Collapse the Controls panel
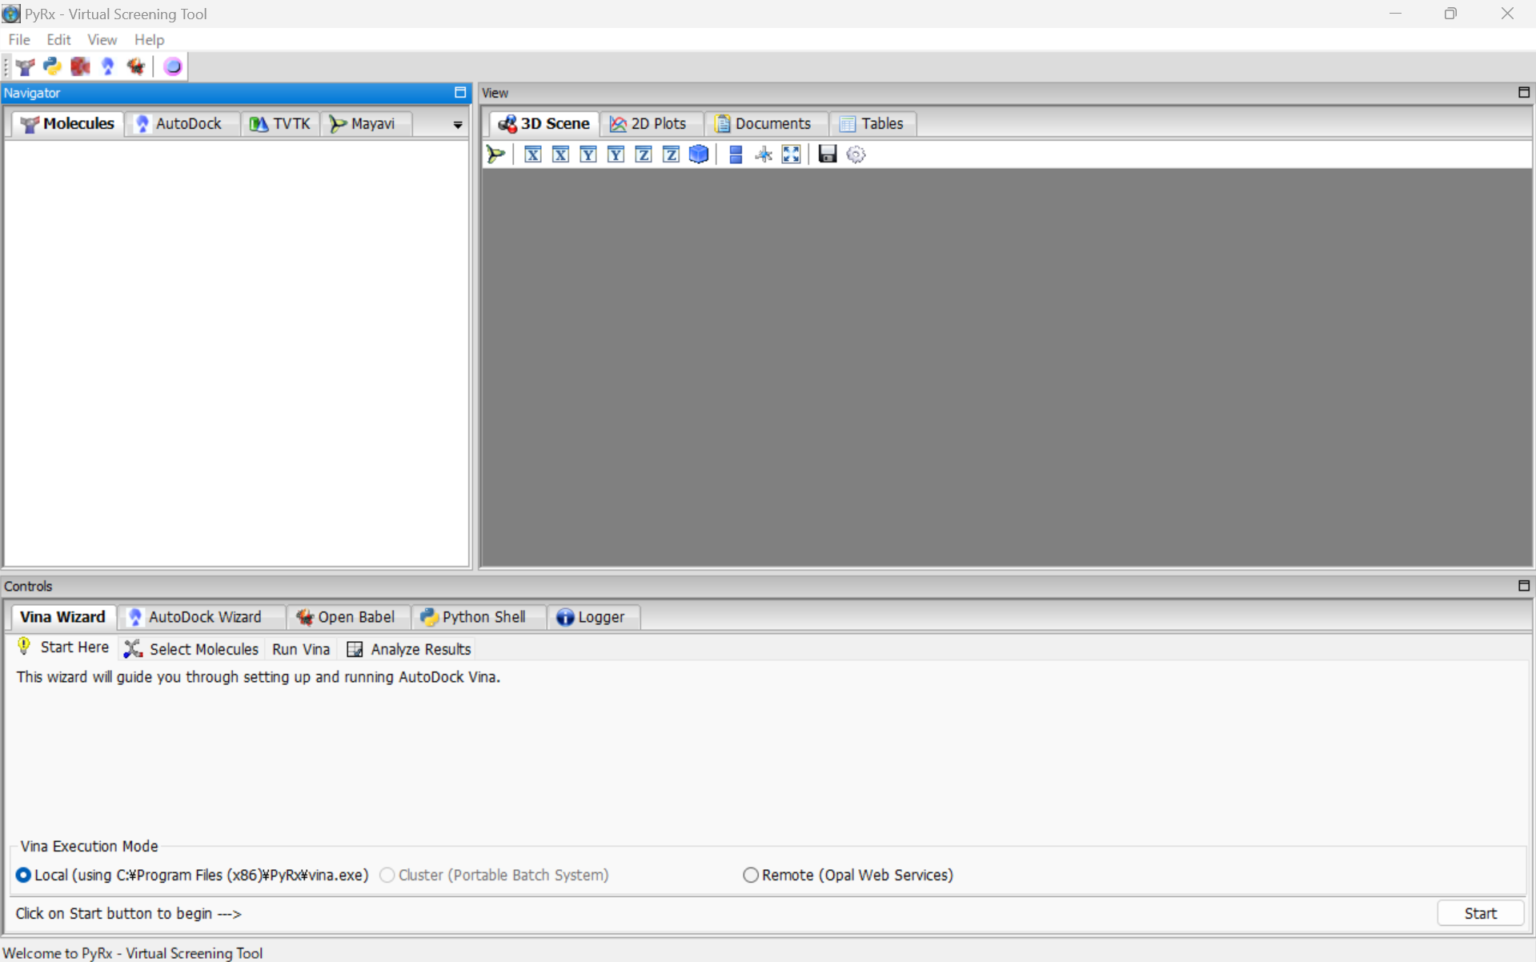Image resolution: width=1536 pixels, height=962 pixels. tap(1524, 586)
